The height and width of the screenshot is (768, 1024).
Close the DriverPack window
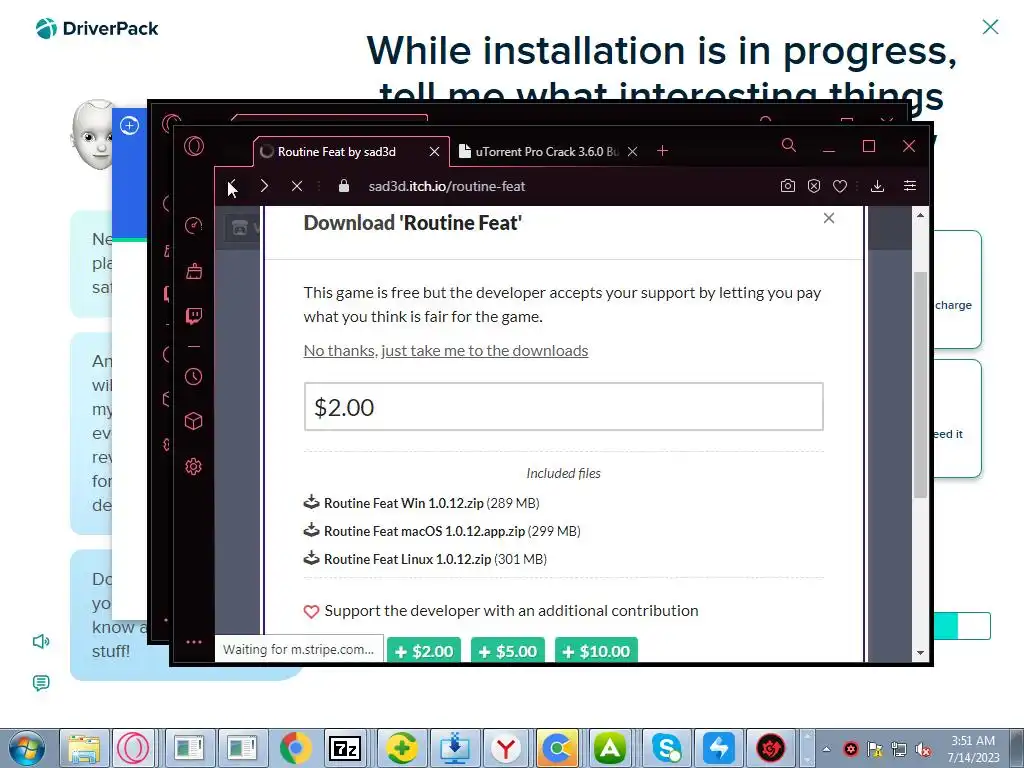(x=991, y=27)
